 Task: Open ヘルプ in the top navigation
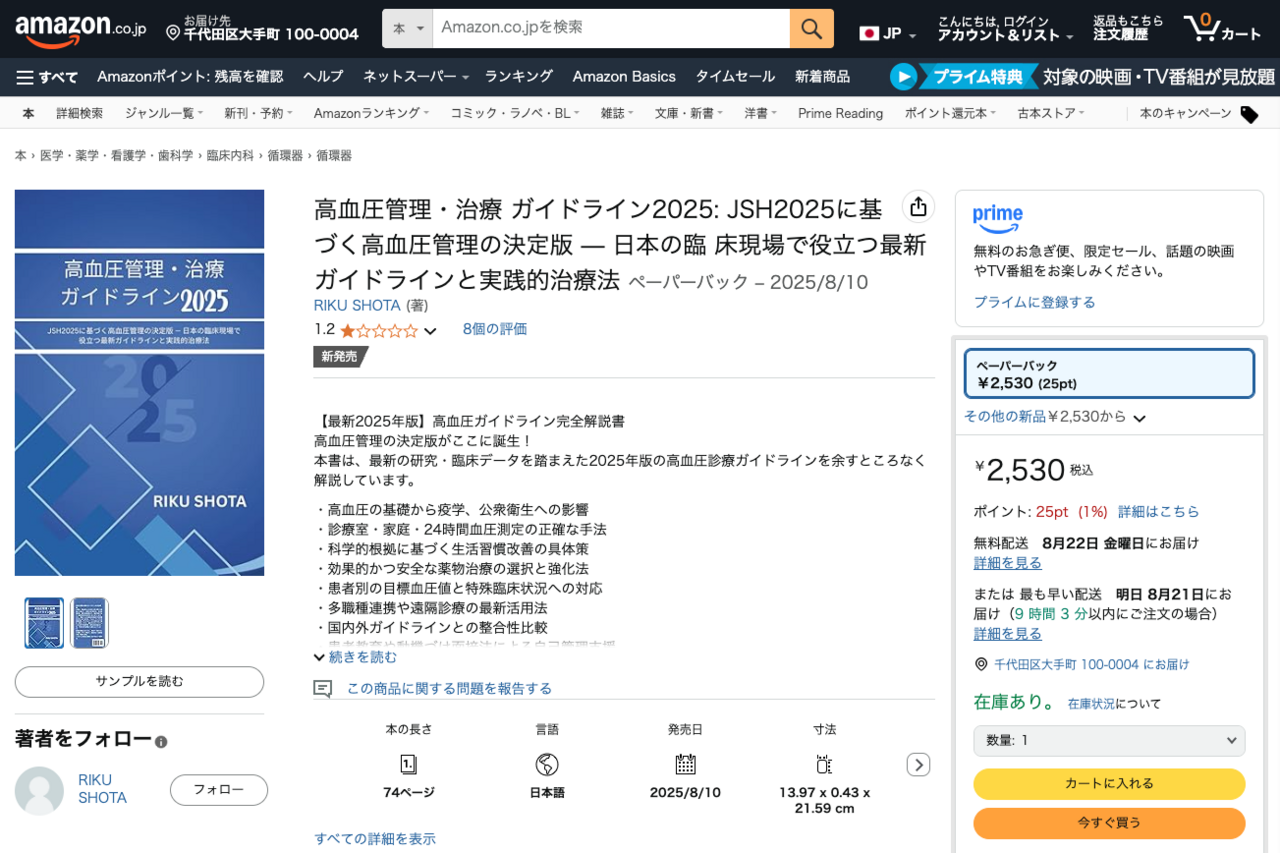pyautogui.click(x=323, y=77)
